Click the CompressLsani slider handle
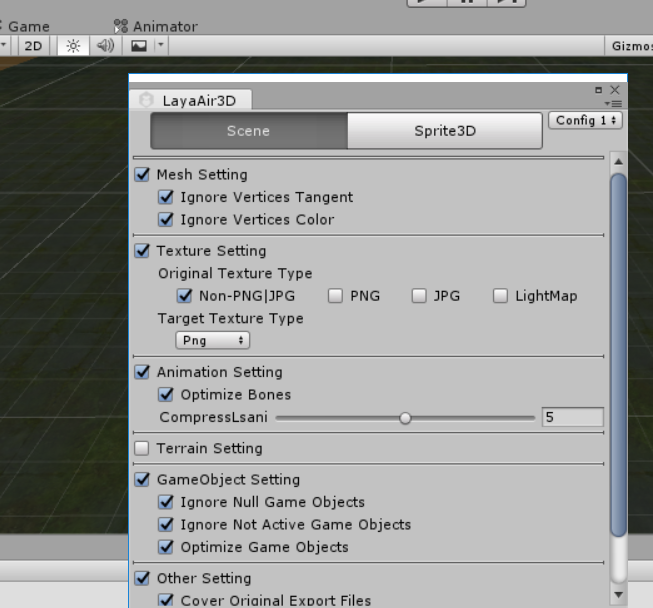The height and width of the screenshot is (608, 653). pyautogui.click(x=405, y=418)
